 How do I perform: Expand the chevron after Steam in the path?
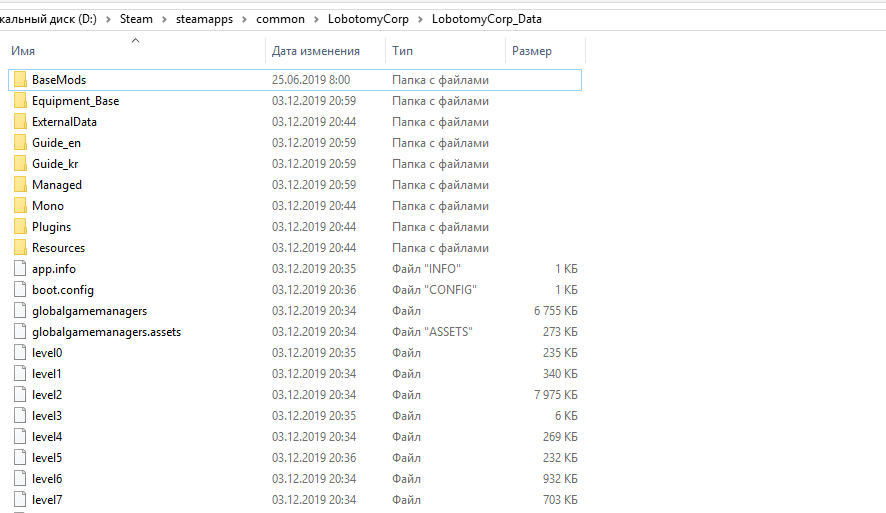164,19
